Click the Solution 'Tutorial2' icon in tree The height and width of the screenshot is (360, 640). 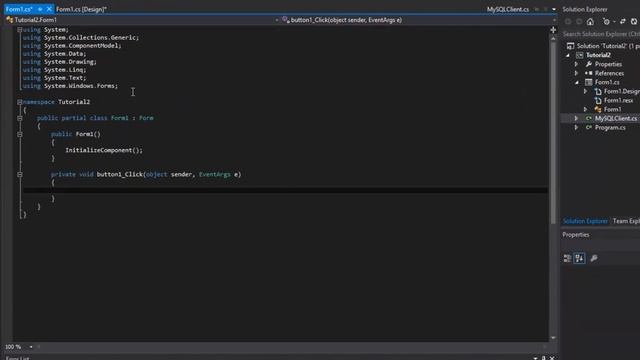(x=571, y=46)
